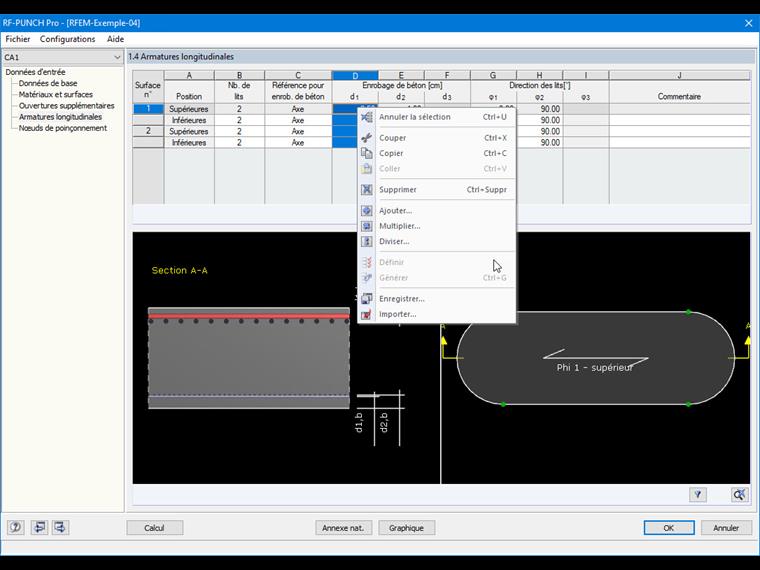760x570 pixels.
Task: Click the Copier pages icon
Action: tap(367, 153)
